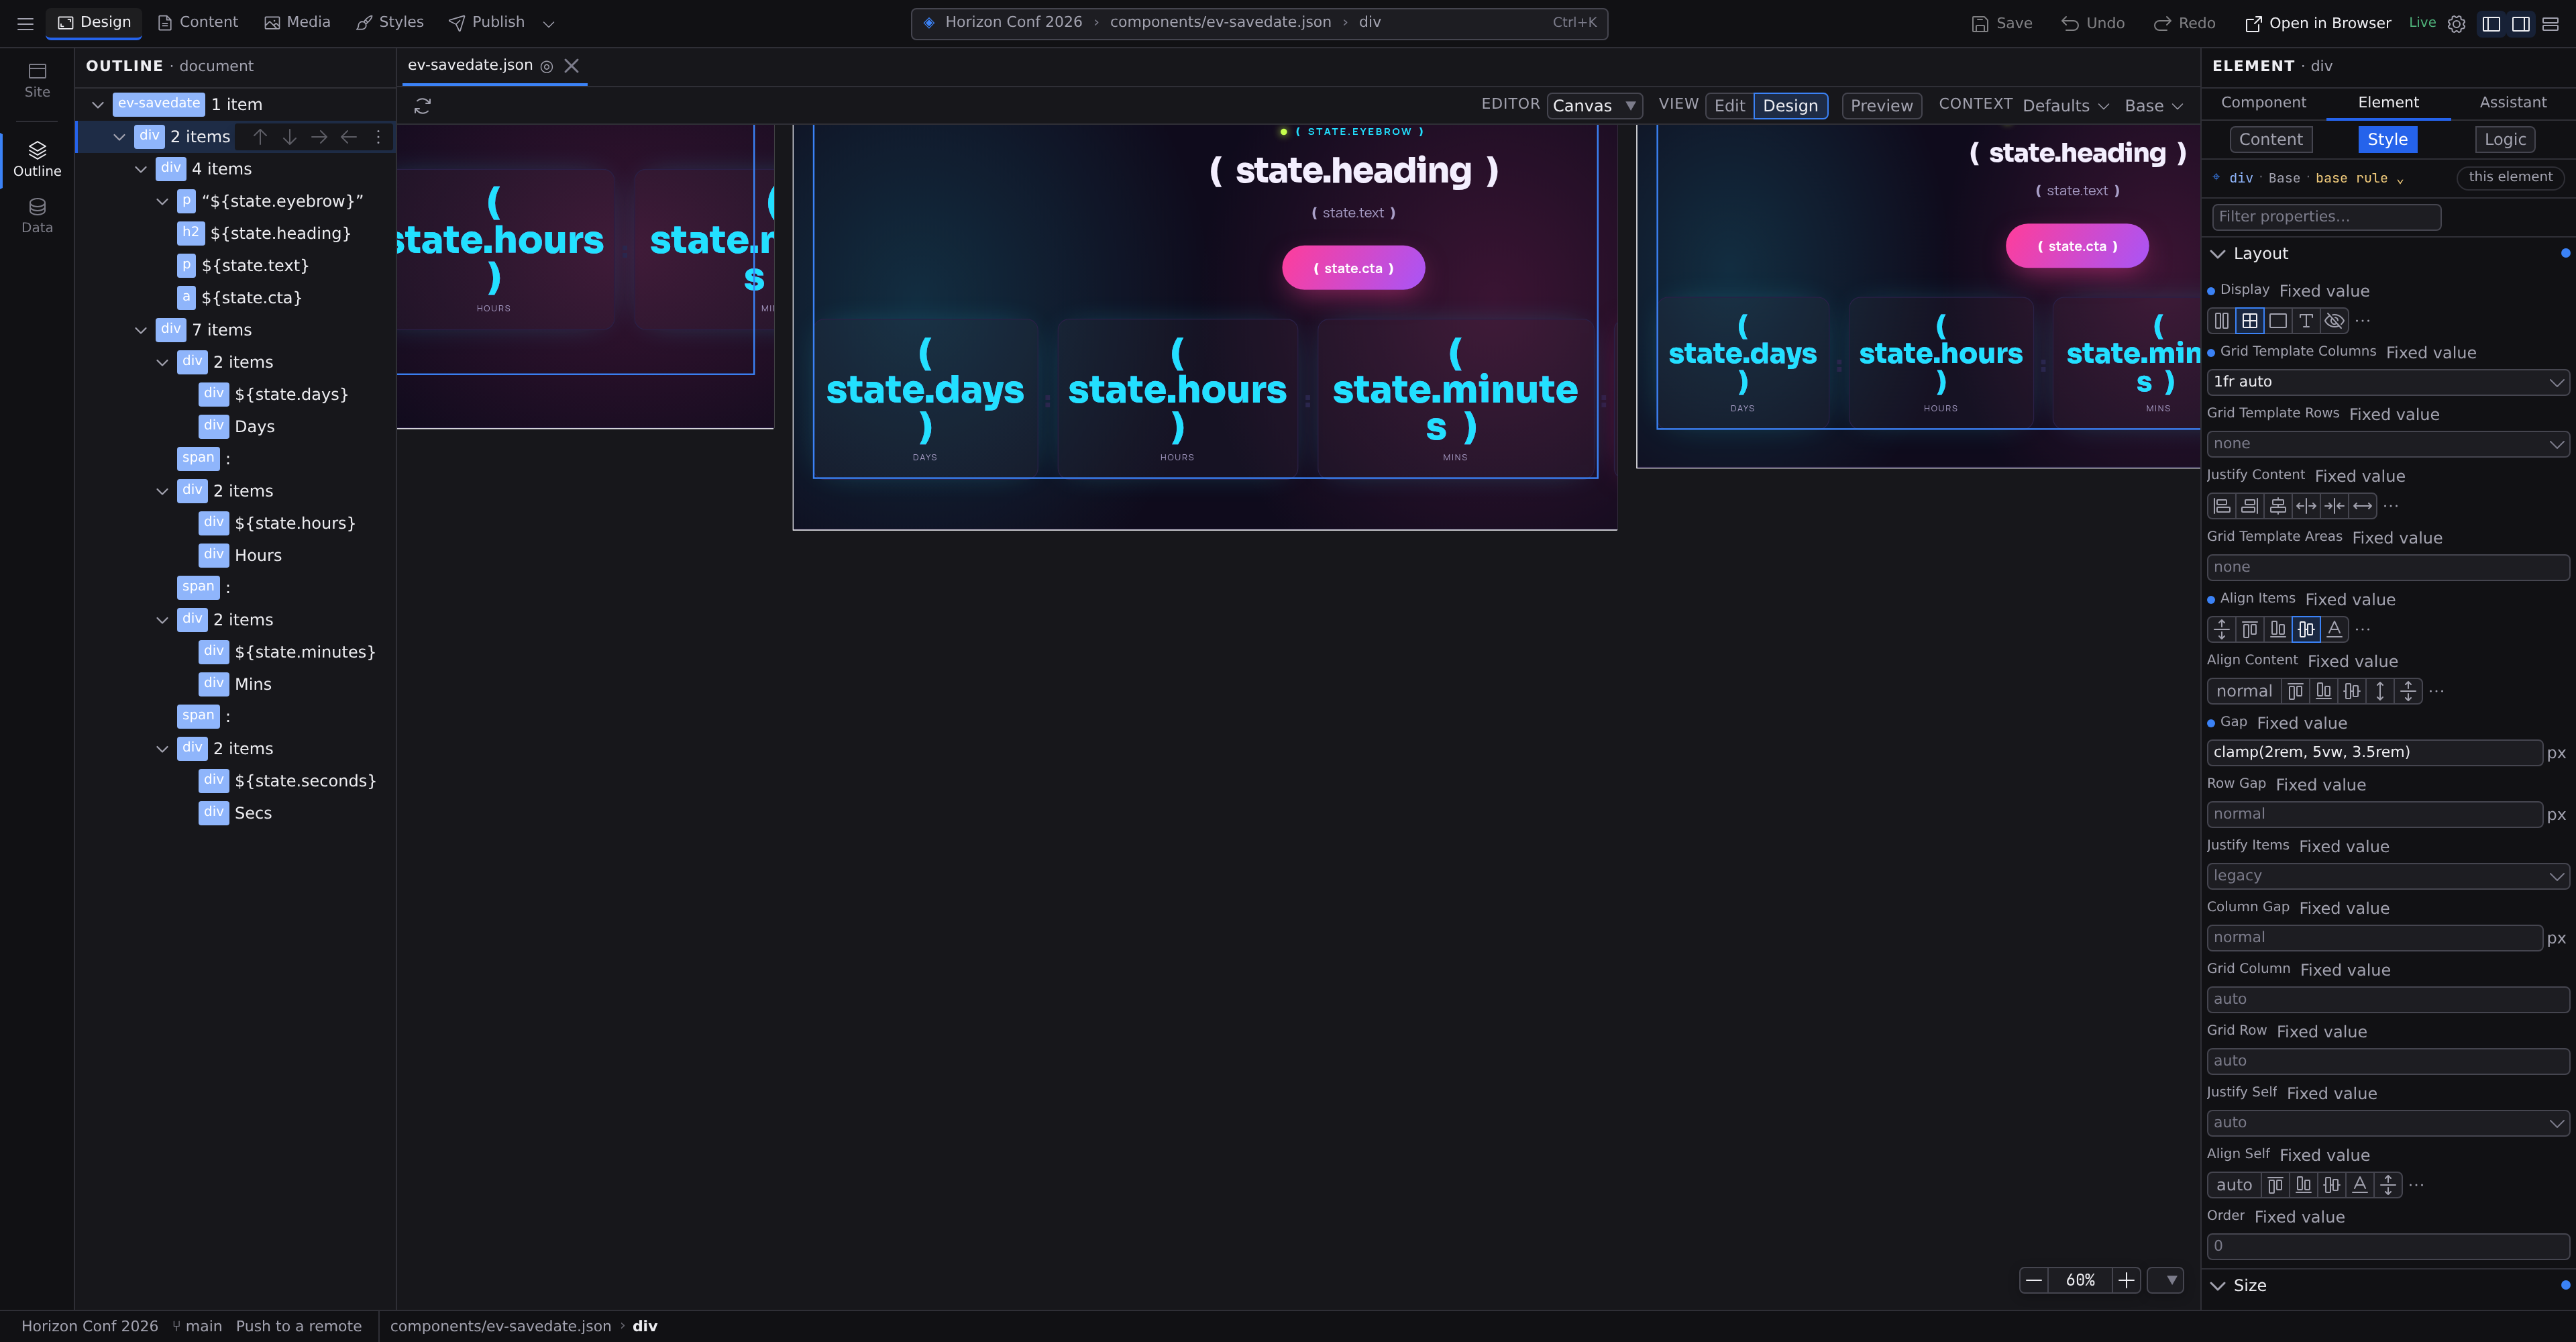Select Align Items center option
The width and height of the screenshot is (2576, 1342).
coord(2306,629)
